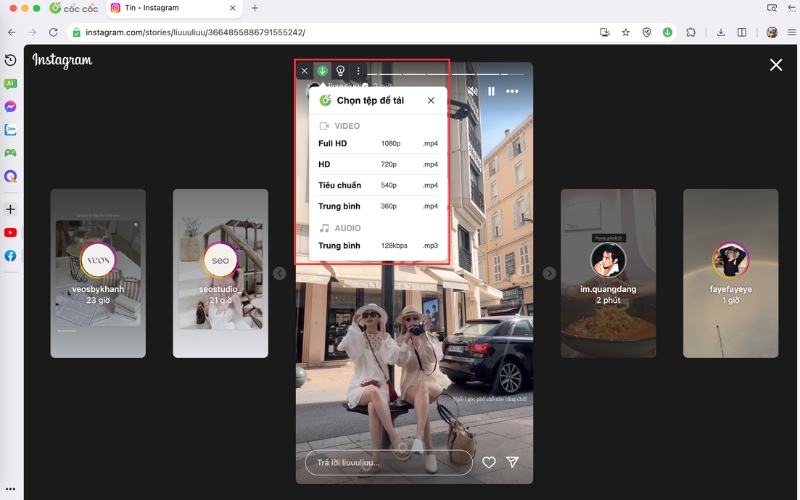Open YouTube from the sidebar
The width and height of the screenshot is (800, 500).
[10, 233]
